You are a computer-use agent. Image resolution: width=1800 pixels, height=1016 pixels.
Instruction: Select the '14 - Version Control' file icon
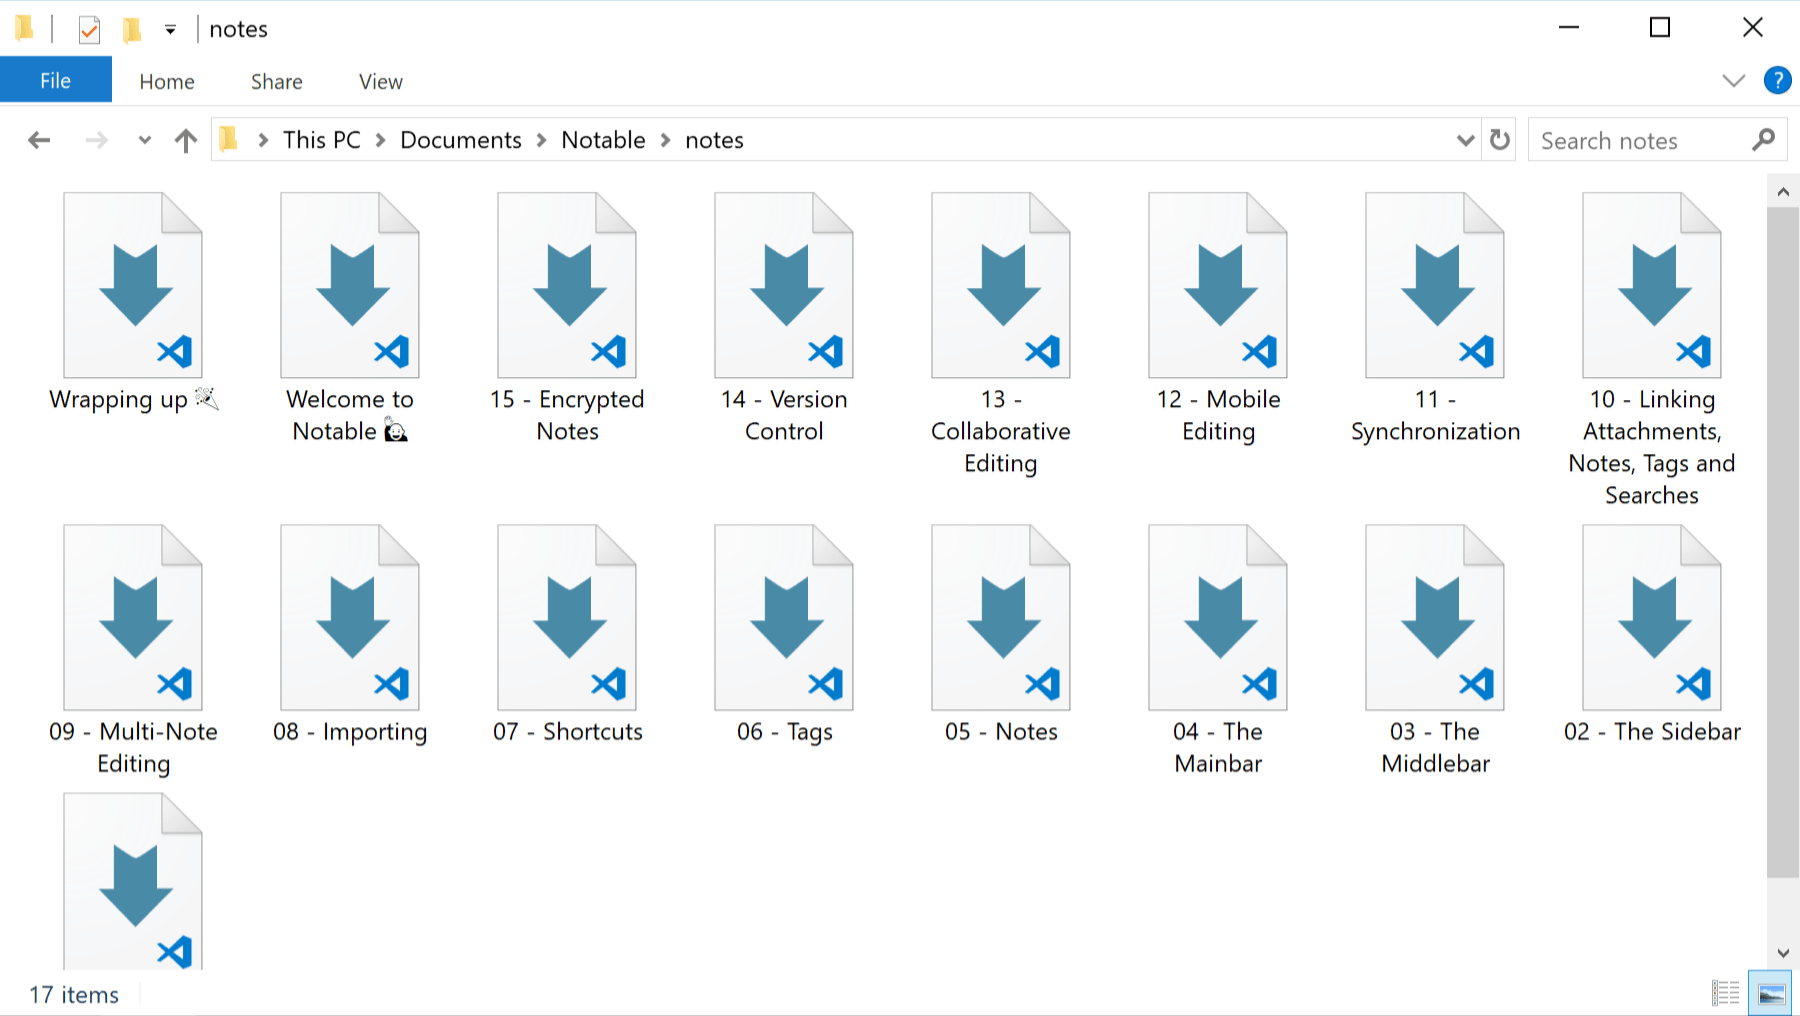784,285
